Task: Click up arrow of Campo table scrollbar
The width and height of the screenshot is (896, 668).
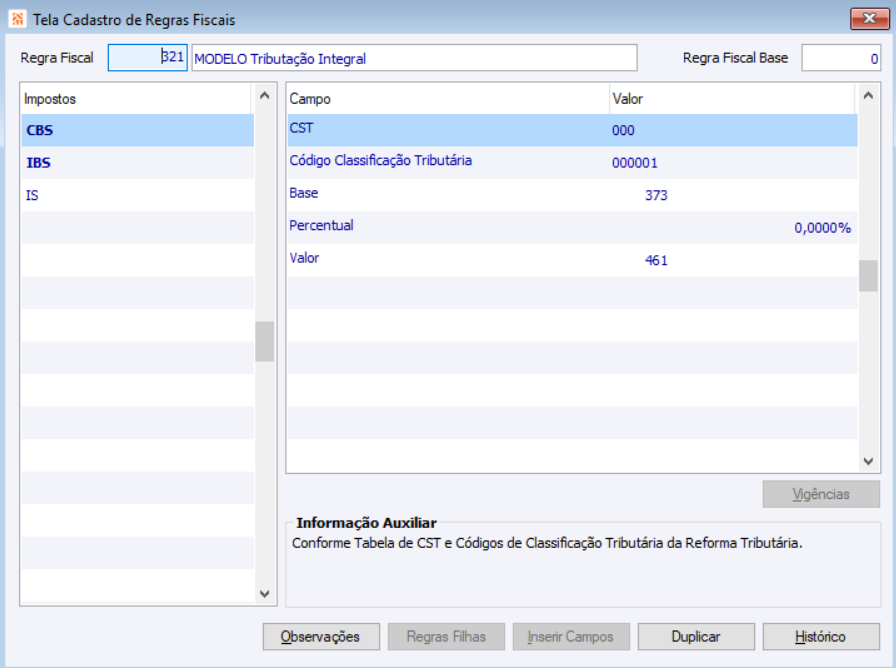Action: 868,95
